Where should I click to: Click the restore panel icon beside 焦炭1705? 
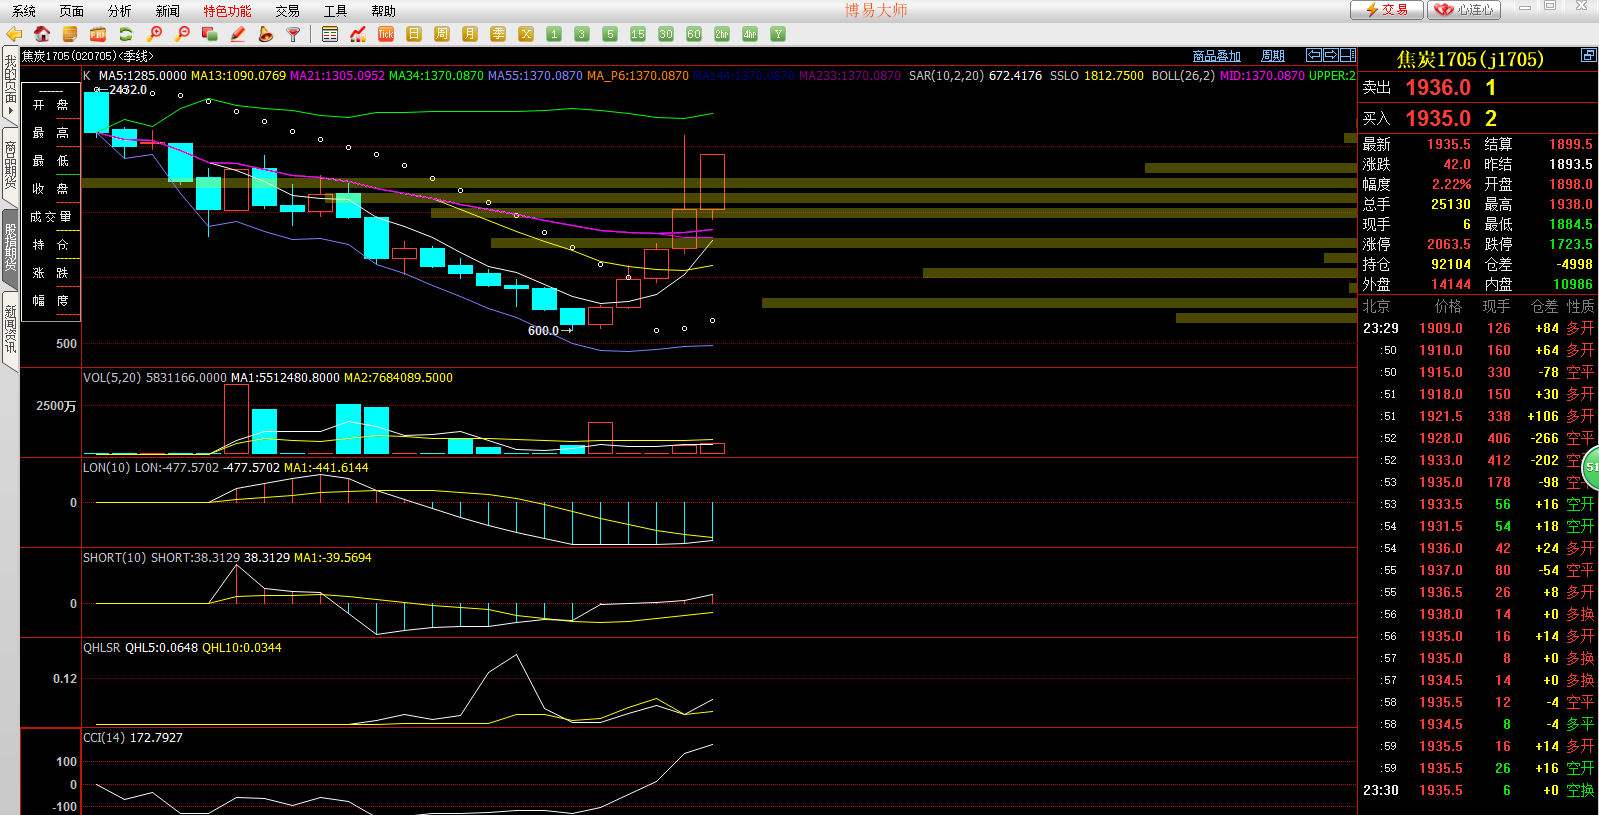tap(1588, 55)
